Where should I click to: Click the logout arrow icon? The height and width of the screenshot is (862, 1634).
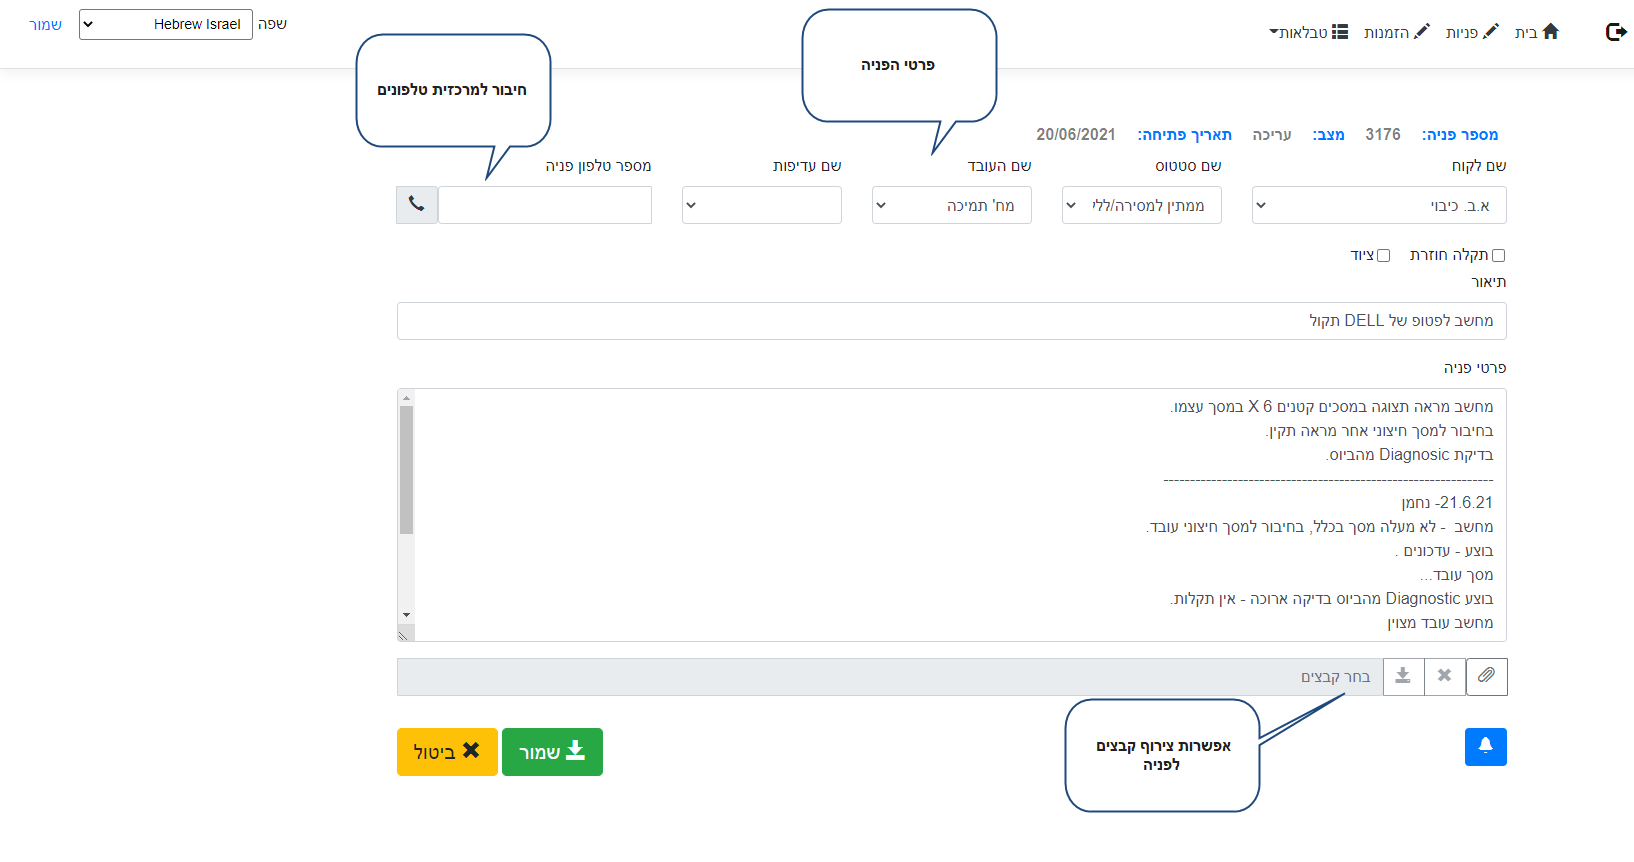[1616, 32]
